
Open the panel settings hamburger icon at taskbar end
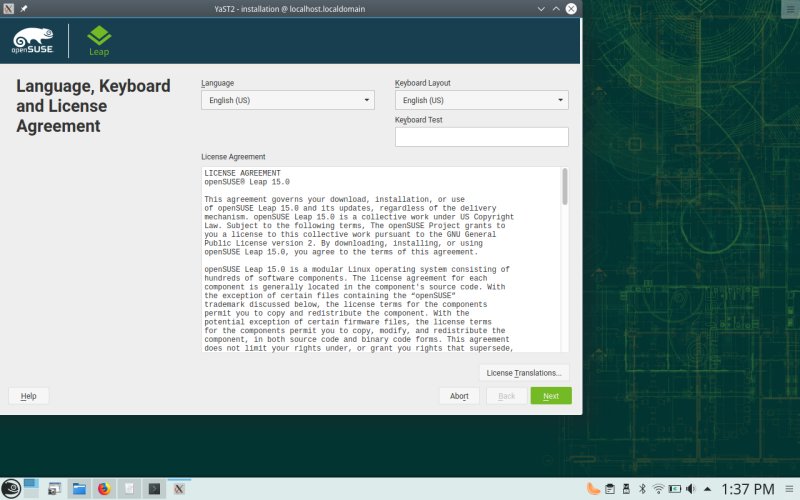click(x=789, y=489)
